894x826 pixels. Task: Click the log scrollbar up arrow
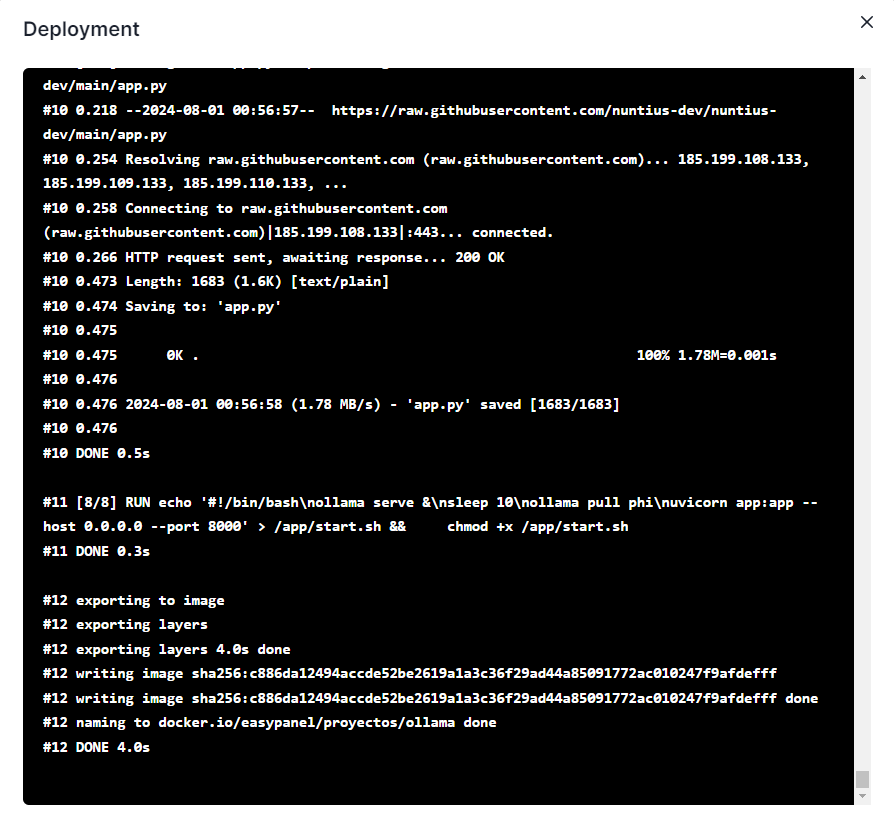click(x=862, y=76)
